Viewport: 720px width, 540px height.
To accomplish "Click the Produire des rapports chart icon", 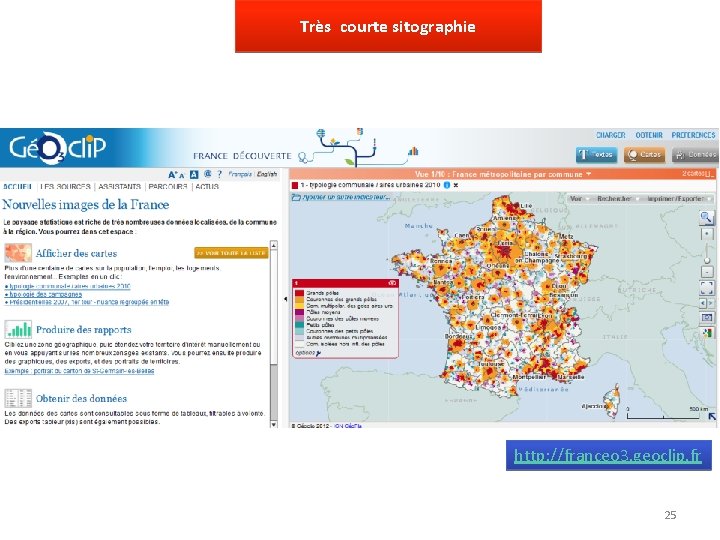I will click(18, 329).
